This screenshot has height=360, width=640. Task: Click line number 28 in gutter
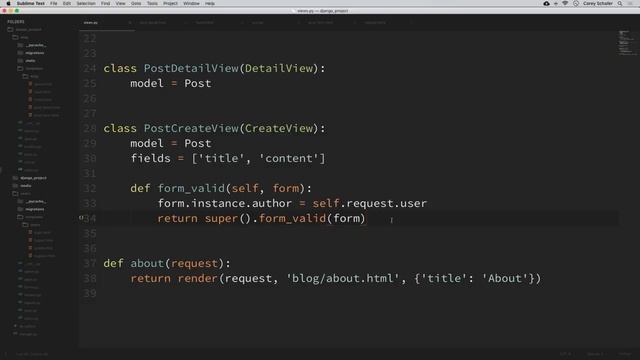click(90, 129)
